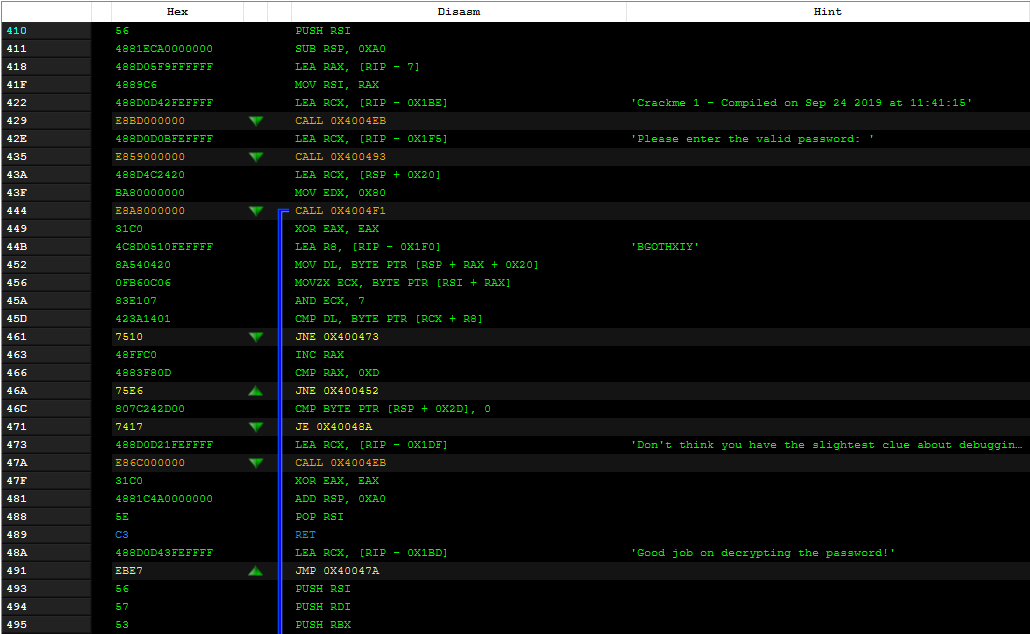The image size is (1030, 634).
Task: Select the RET instruction at 489
Action: [x=305, y=535]
